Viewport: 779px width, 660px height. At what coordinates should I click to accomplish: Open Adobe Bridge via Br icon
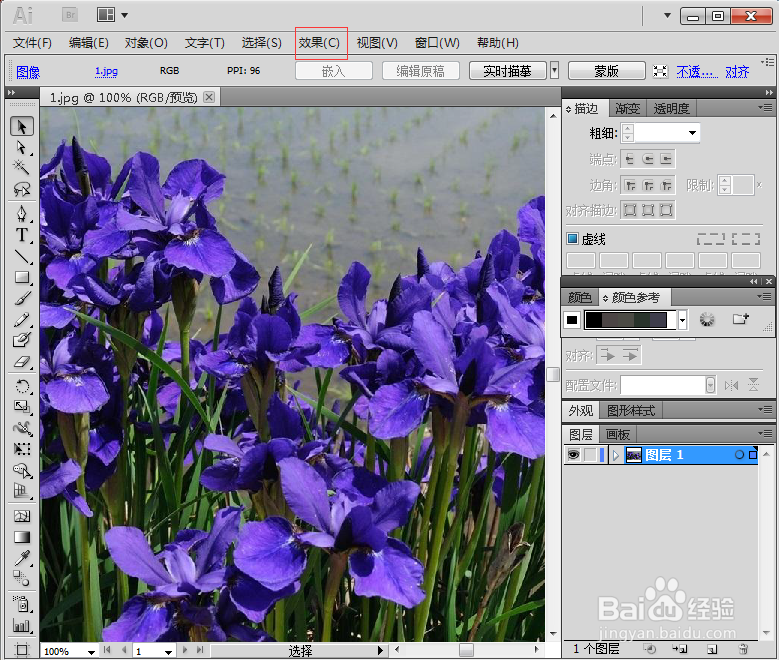(71, 15)
